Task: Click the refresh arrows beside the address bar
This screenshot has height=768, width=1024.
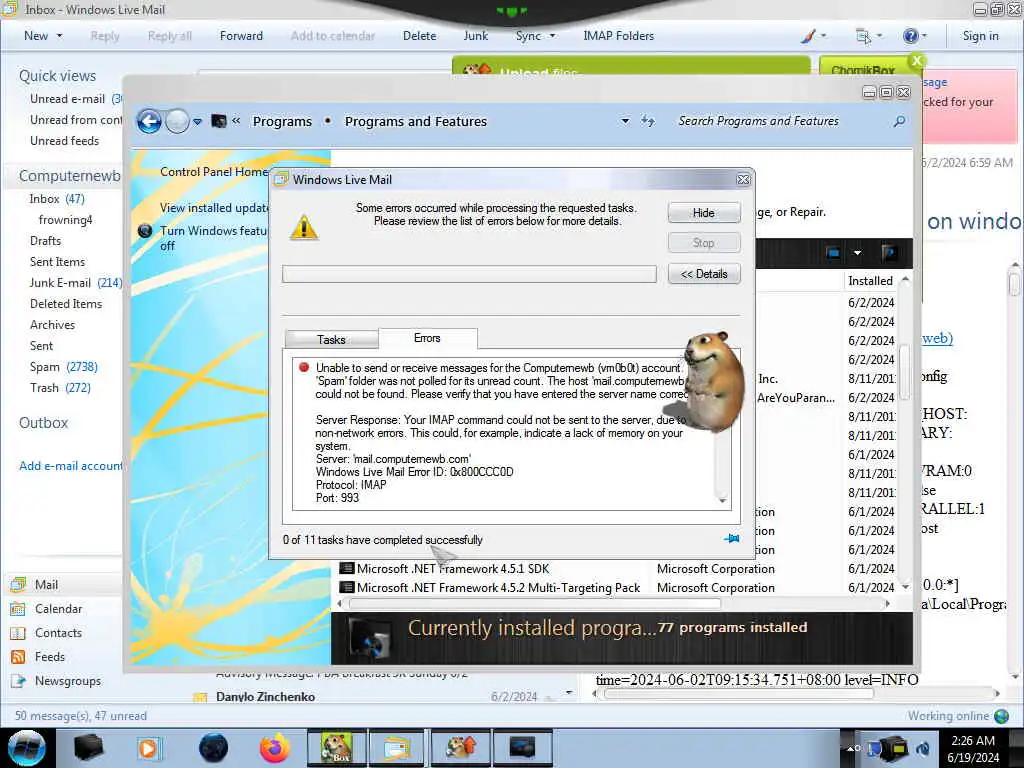Action: click(x=647, y=121)
